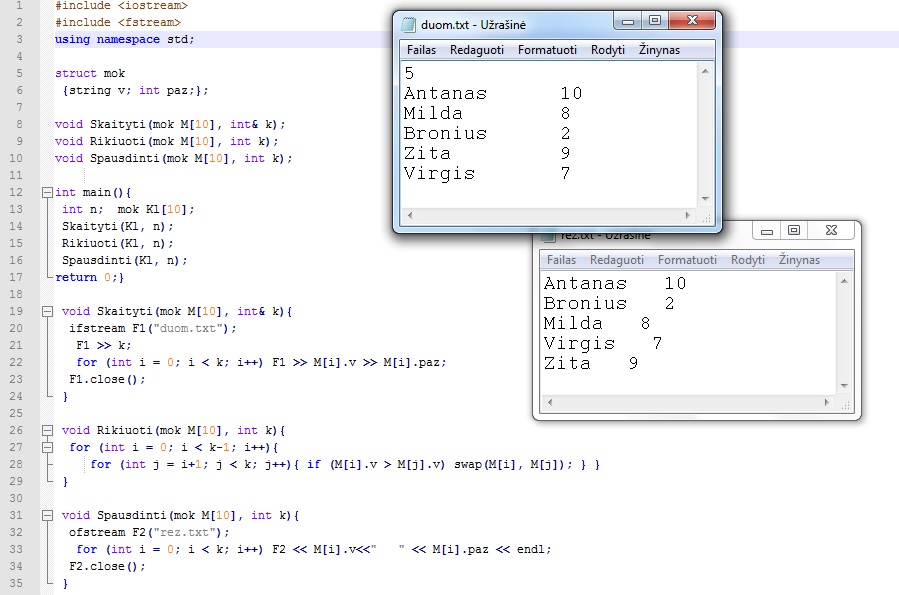Maximize the rez.txt window
Image resolution: width=899 pixels, height=595 pixels.
tap(794, 230)
